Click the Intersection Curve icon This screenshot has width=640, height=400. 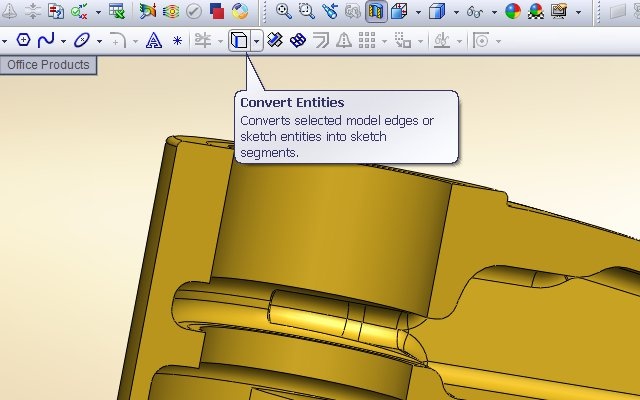[275, 40]
